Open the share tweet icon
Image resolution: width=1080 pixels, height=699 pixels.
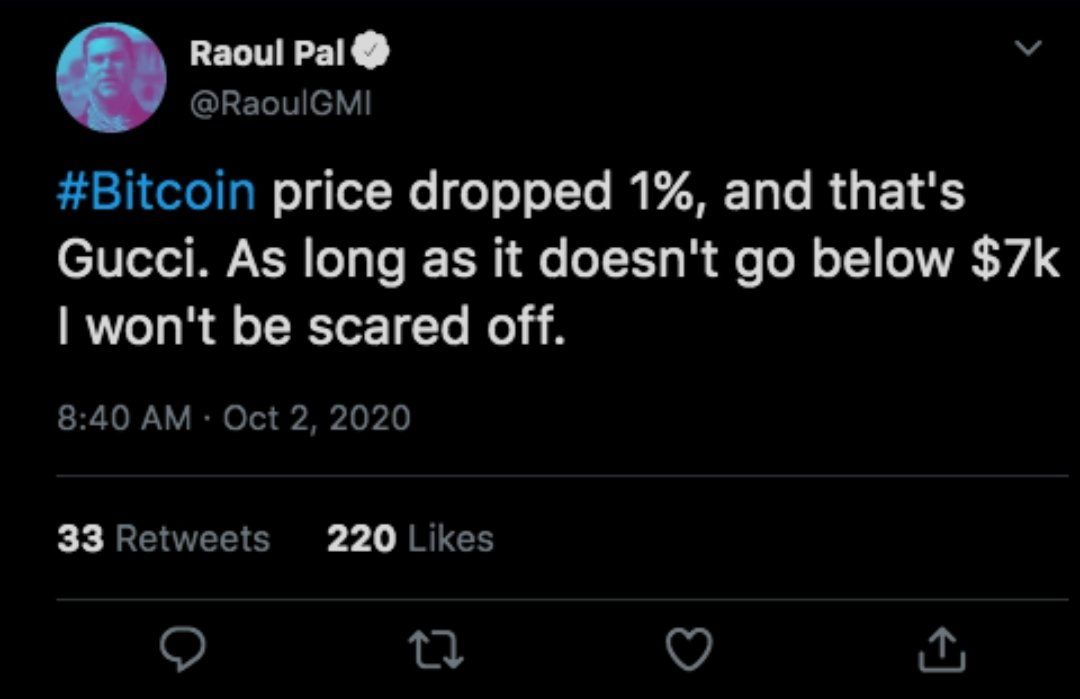point(942,649)
